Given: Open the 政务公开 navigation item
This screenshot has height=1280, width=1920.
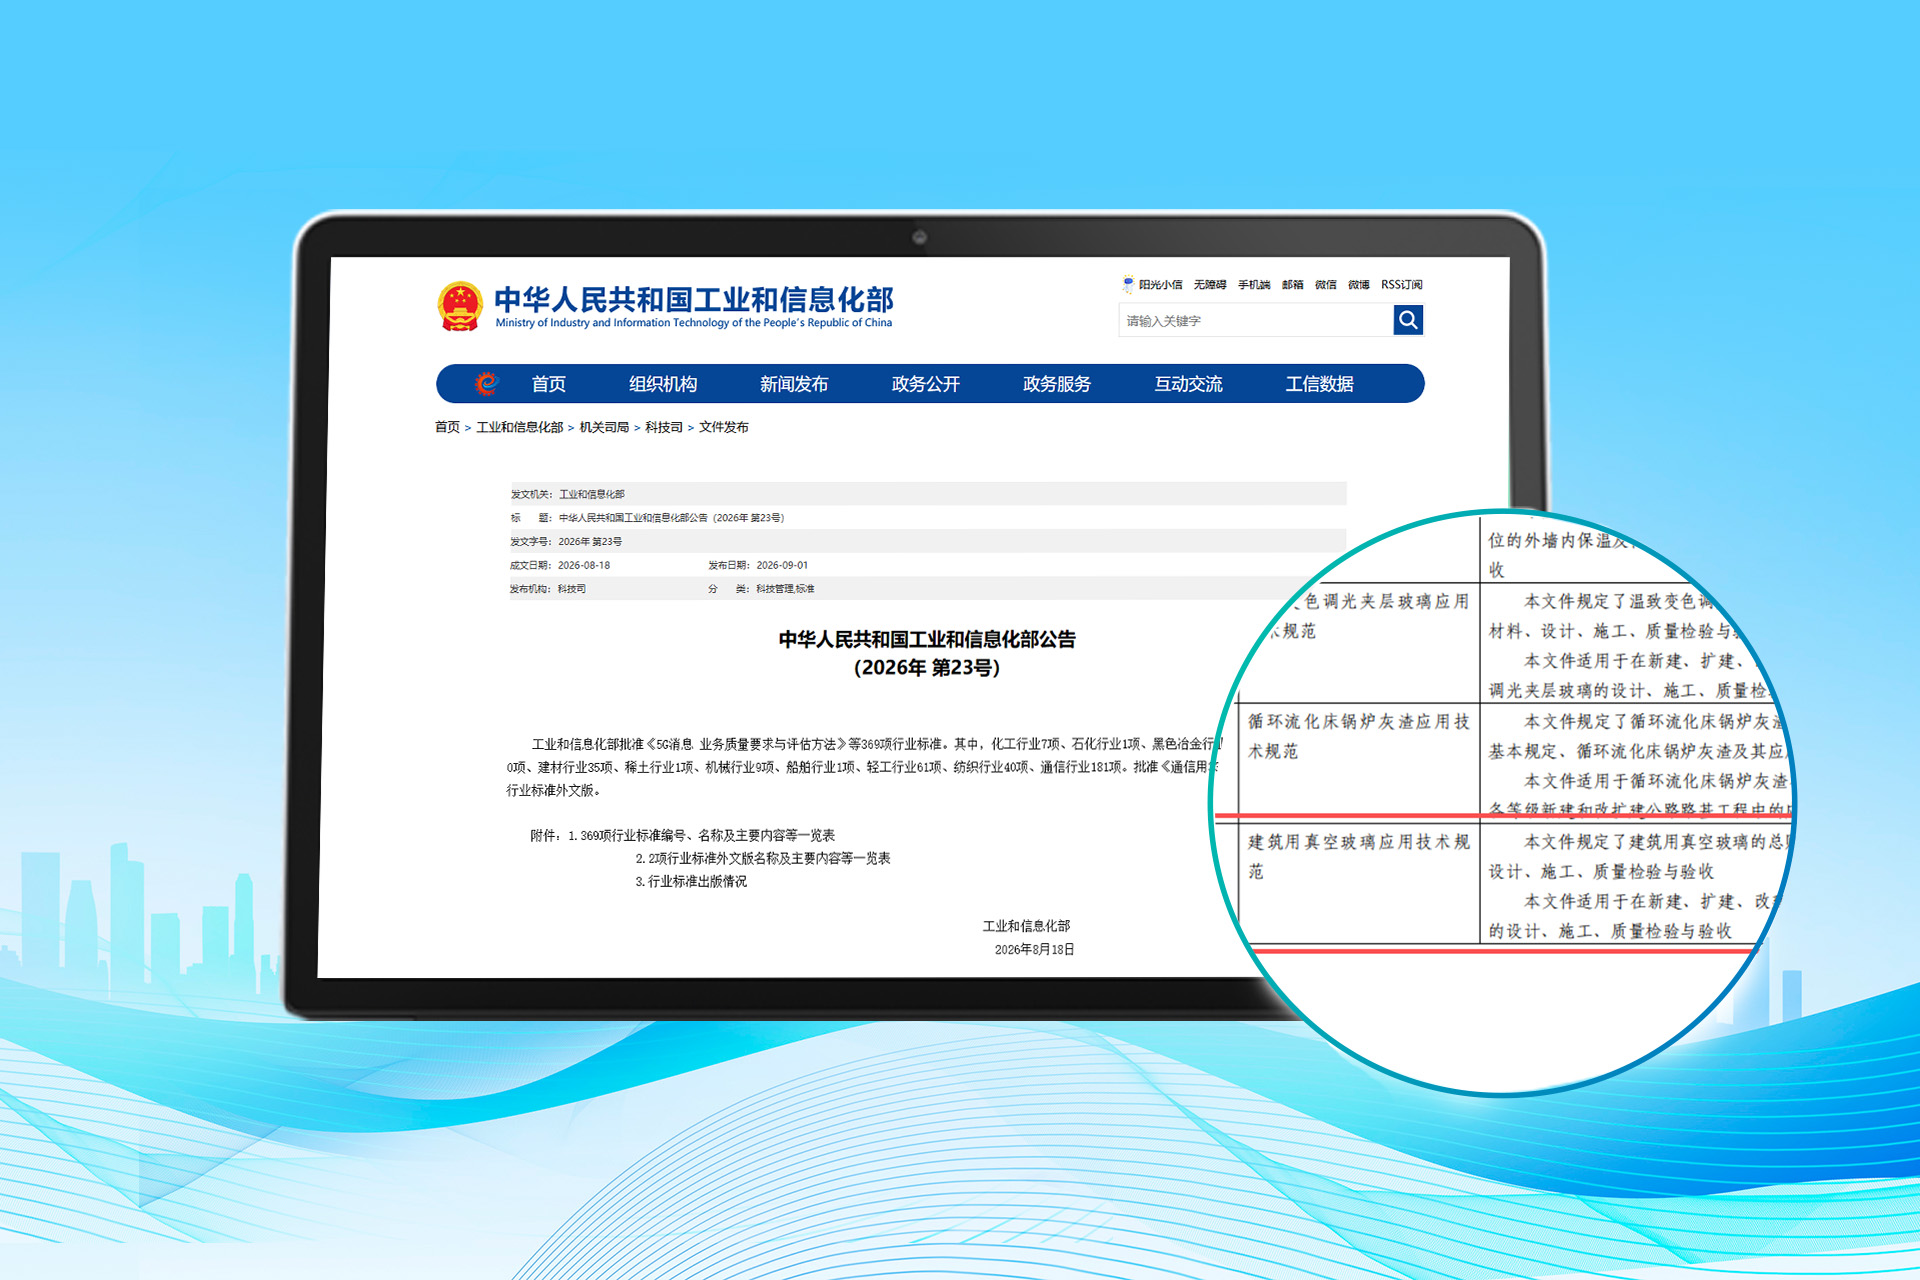Looking at the screenshot, I should pyautogui.click(x=926, y=384).
